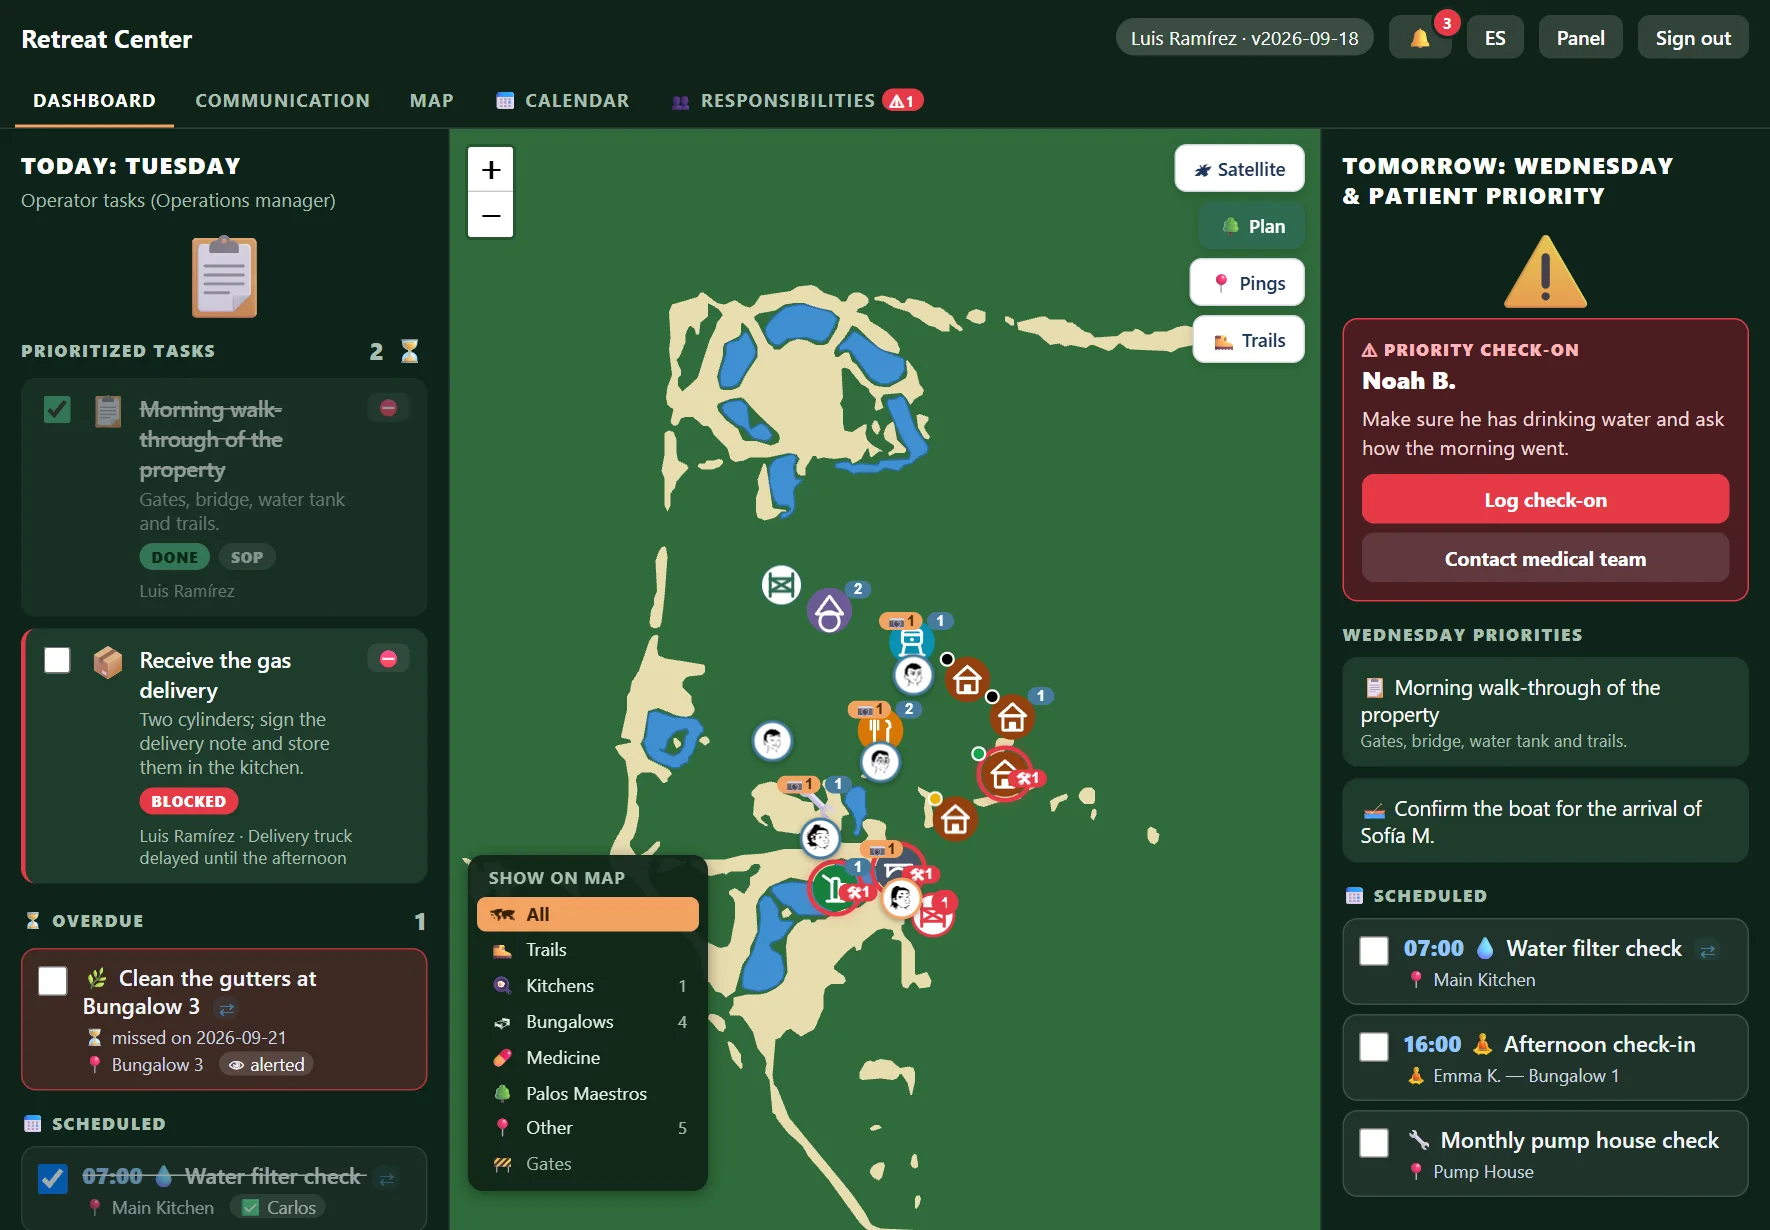Zoom out on the map

[491, 215]
